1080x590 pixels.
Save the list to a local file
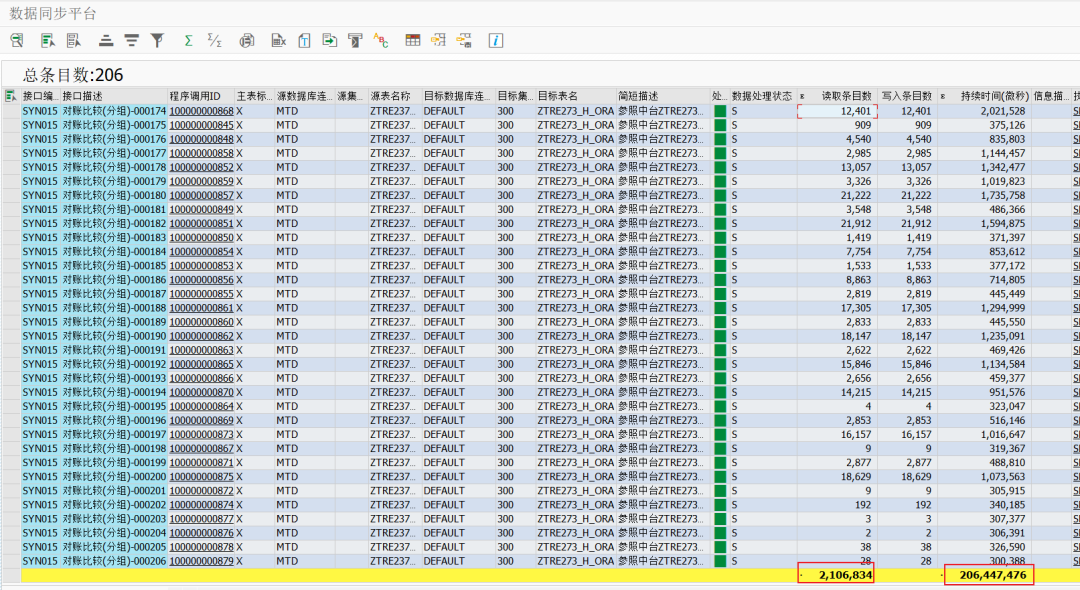pyautogui.click(x=330, y=41)
